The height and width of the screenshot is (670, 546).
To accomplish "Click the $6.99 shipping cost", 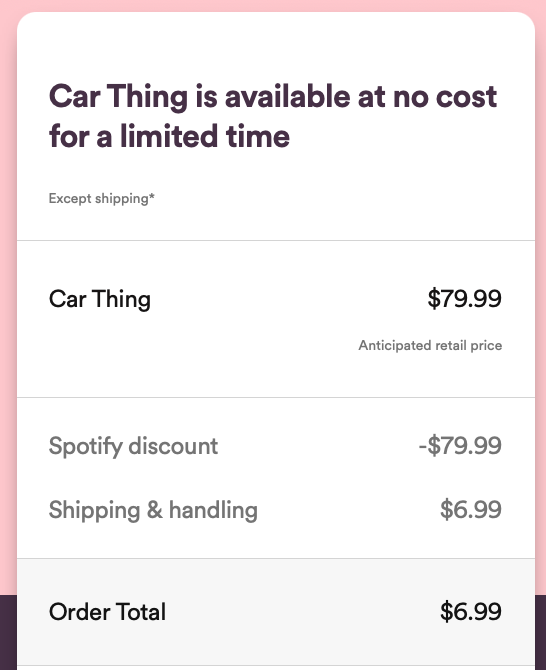I will pos(471,509).
